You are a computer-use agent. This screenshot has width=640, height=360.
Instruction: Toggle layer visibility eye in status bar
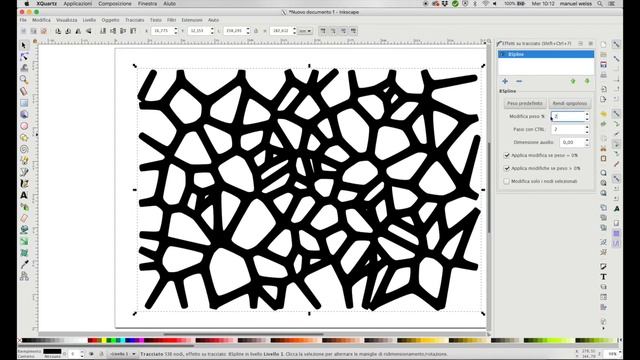pos(91,354)
